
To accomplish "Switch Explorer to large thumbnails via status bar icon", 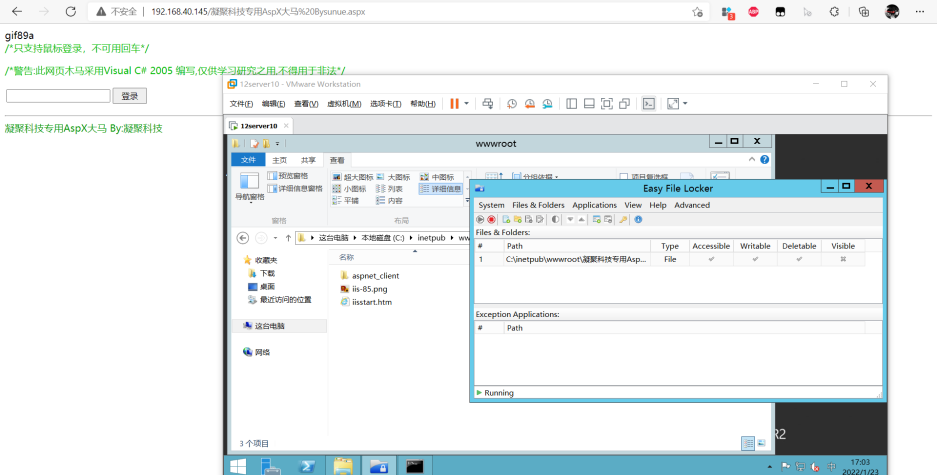I will [x=761, y=443].
